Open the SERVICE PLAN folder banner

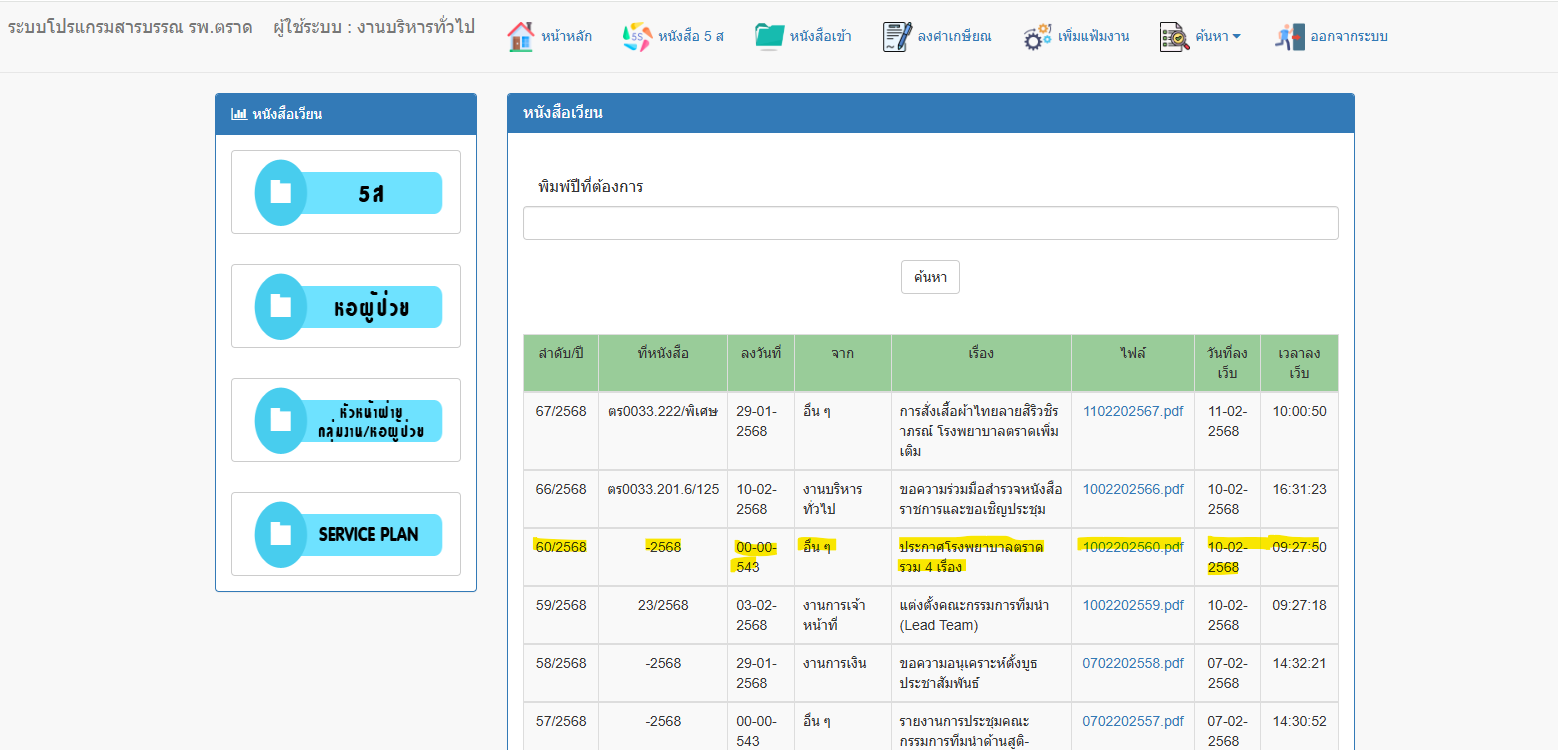[x=347, y=534]
